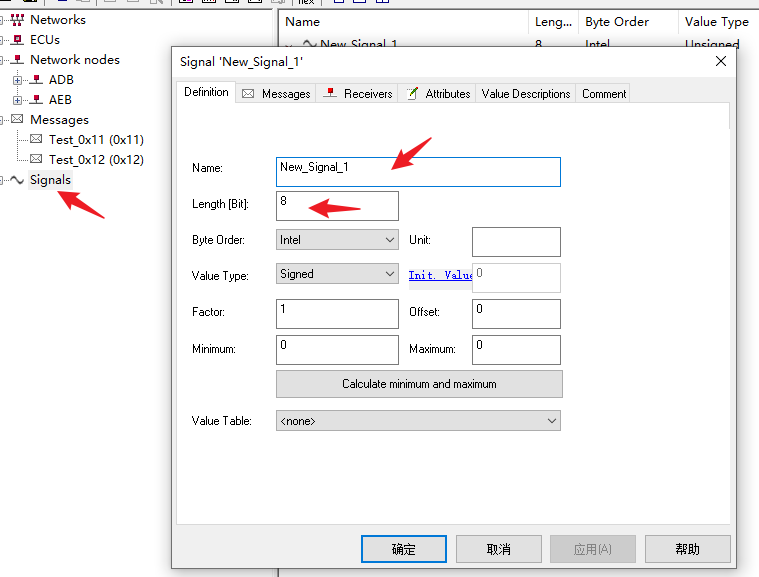The height and width of the screenshot is (577, 759).
Task: Click the Offset input field
Action: (516, 314)
